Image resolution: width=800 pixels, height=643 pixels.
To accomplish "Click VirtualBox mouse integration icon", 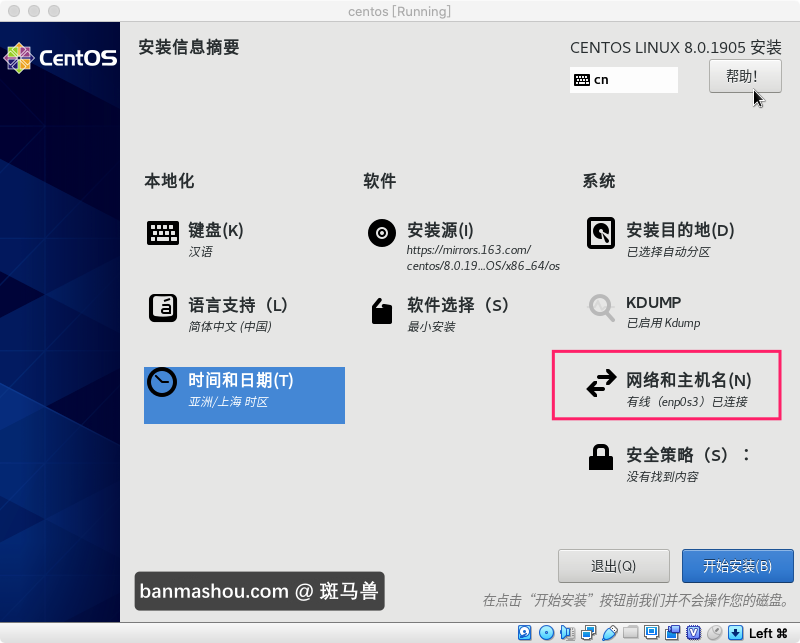I will pos(714,633).
